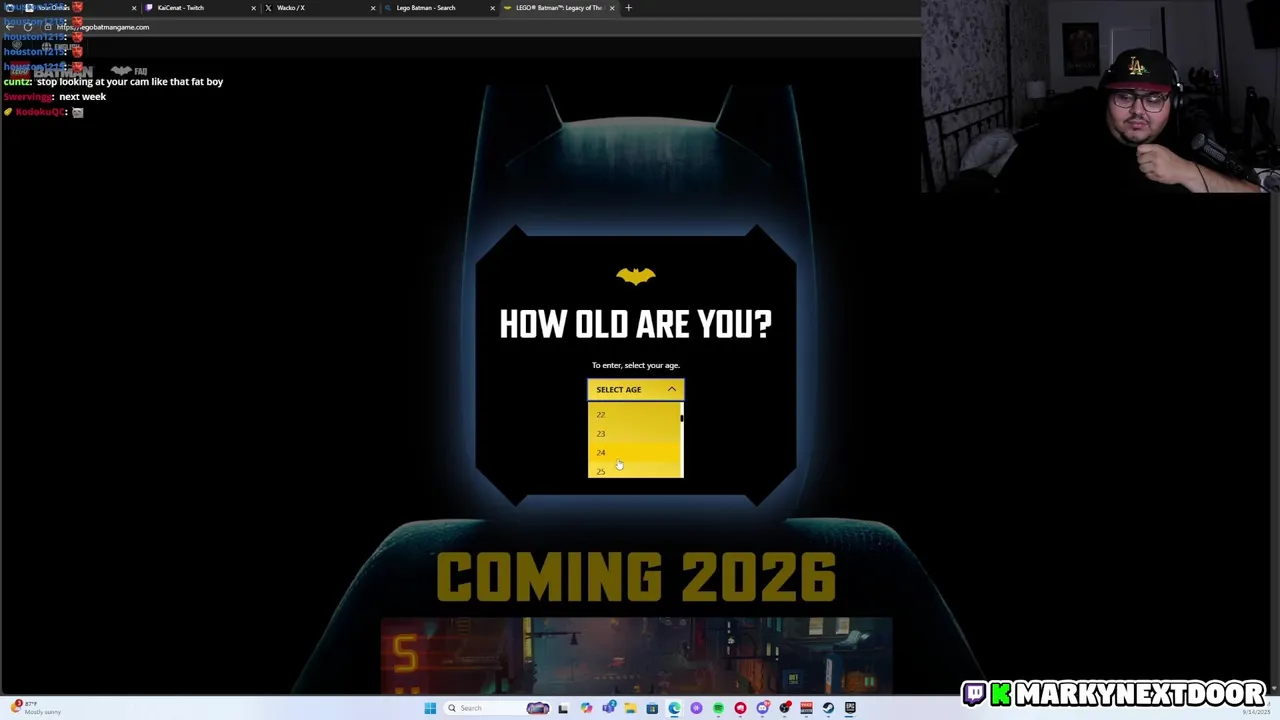Open Microsoft Store from the taskbar
The height and width of the screenshot is (720, 1280).
(652, 708)
